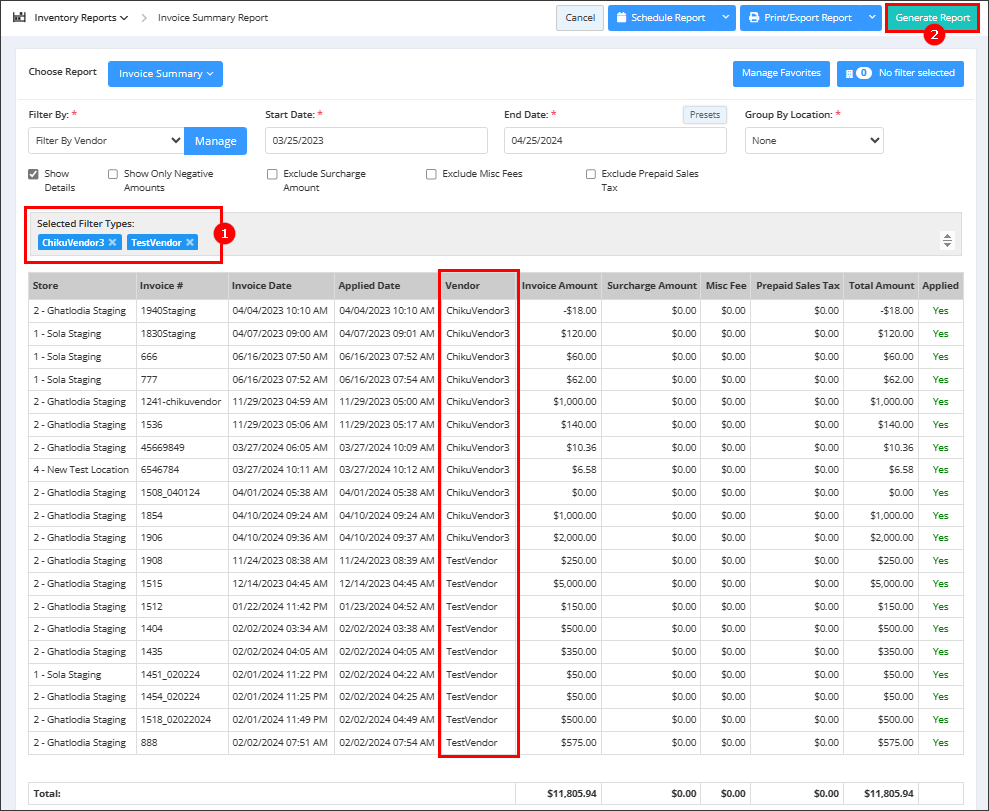Image resolution: width=989 pixels, height=811 pixels.
Task: Click the Misc Fee column header
Action: [726, 286]
